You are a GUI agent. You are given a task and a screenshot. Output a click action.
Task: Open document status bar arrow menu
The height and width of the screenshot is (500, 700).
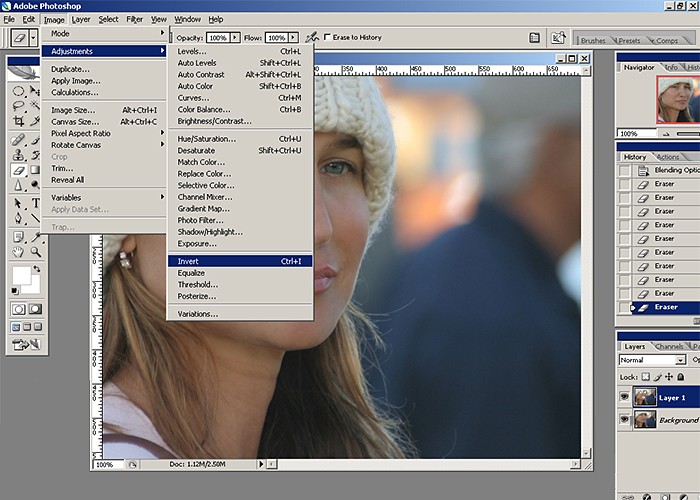coord(261,464)
